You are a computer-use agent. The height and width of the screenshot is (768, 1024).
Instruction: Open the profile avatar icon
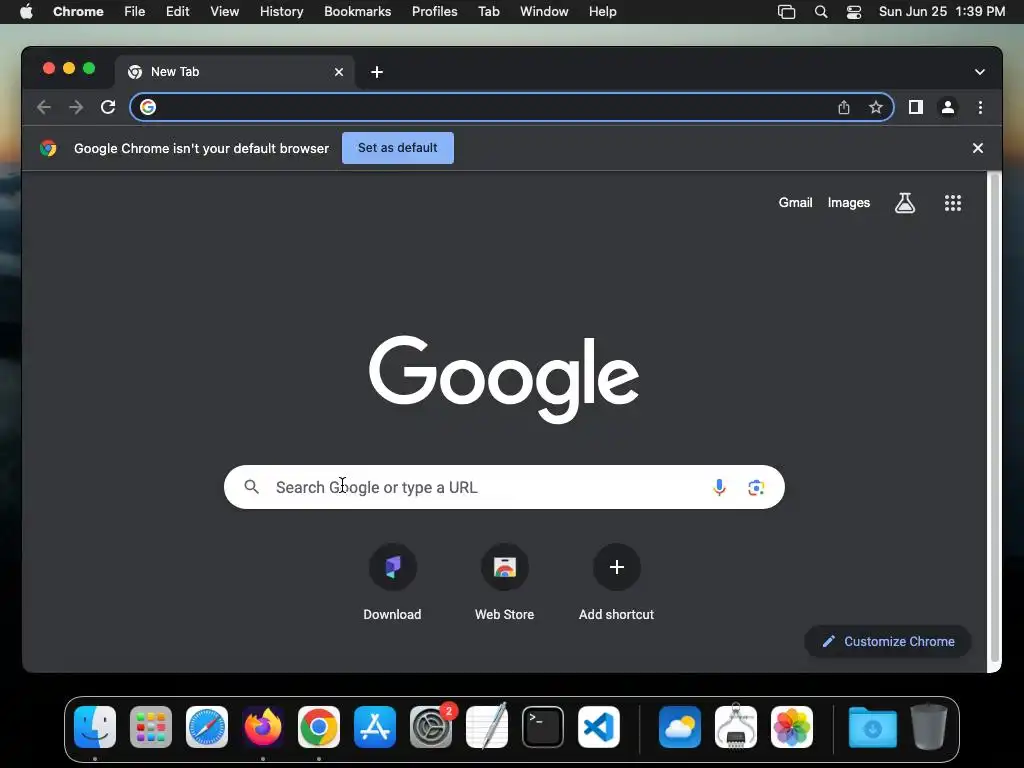point(948,107)
